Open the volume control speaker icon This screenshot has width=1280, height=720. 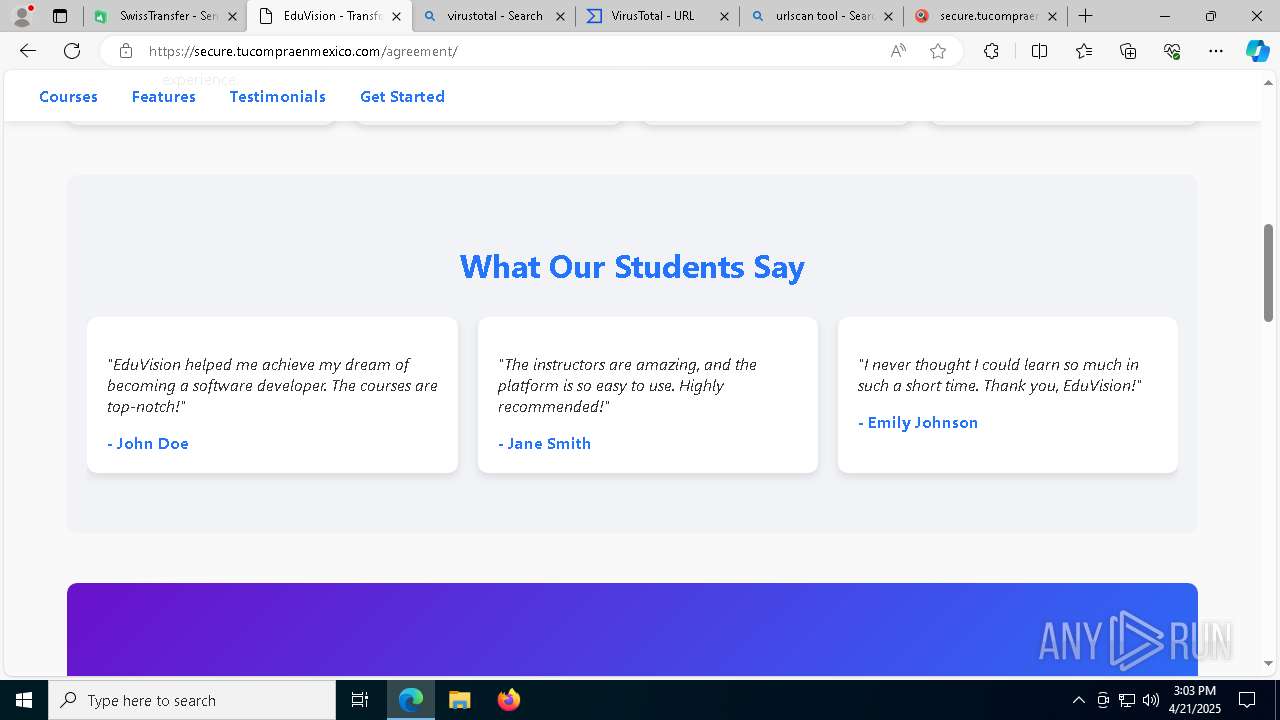pos(1150,700)
